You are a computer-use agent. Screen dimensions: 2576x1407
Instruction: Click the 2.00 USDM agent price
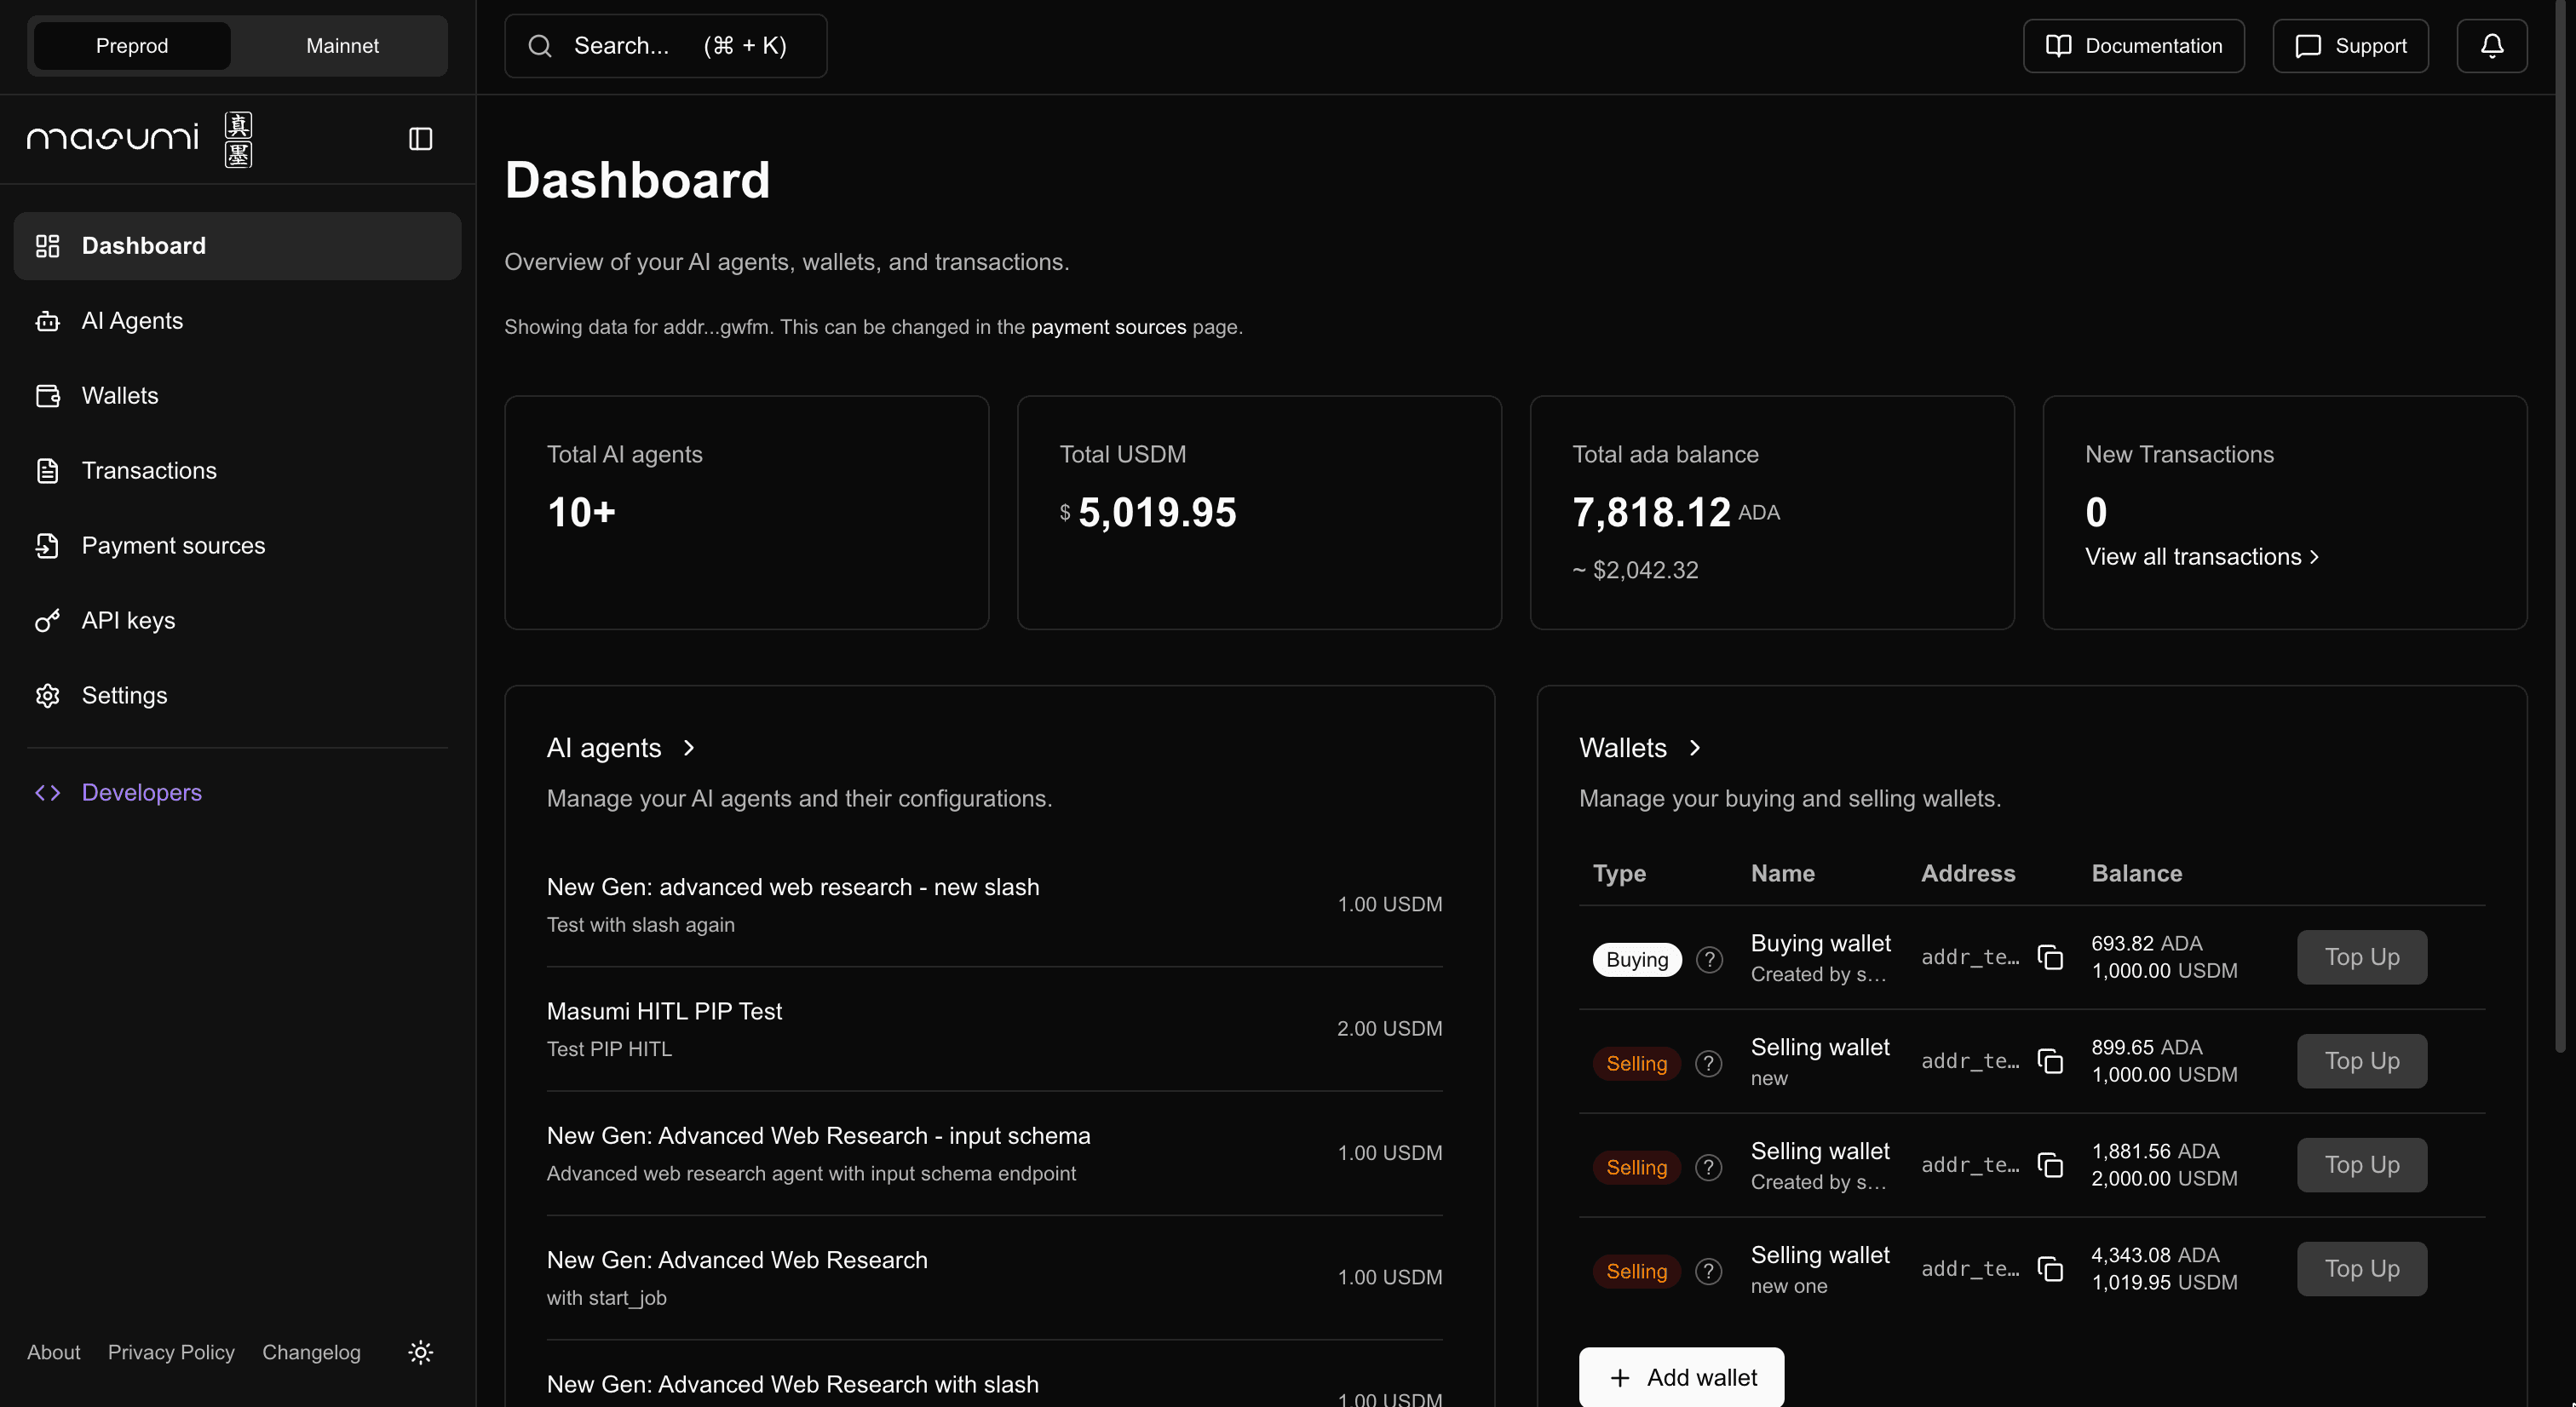(x=1389, y=1029)
